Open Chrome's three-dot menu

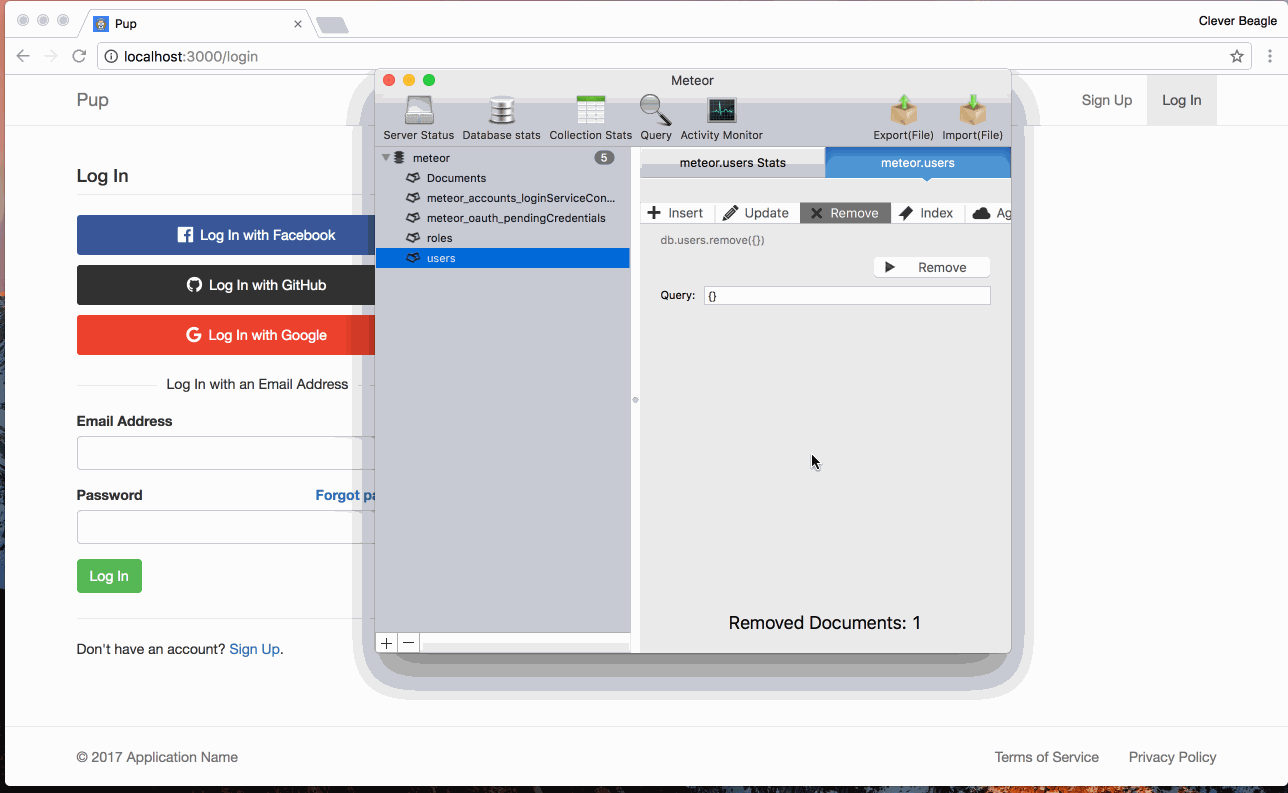1270,56
